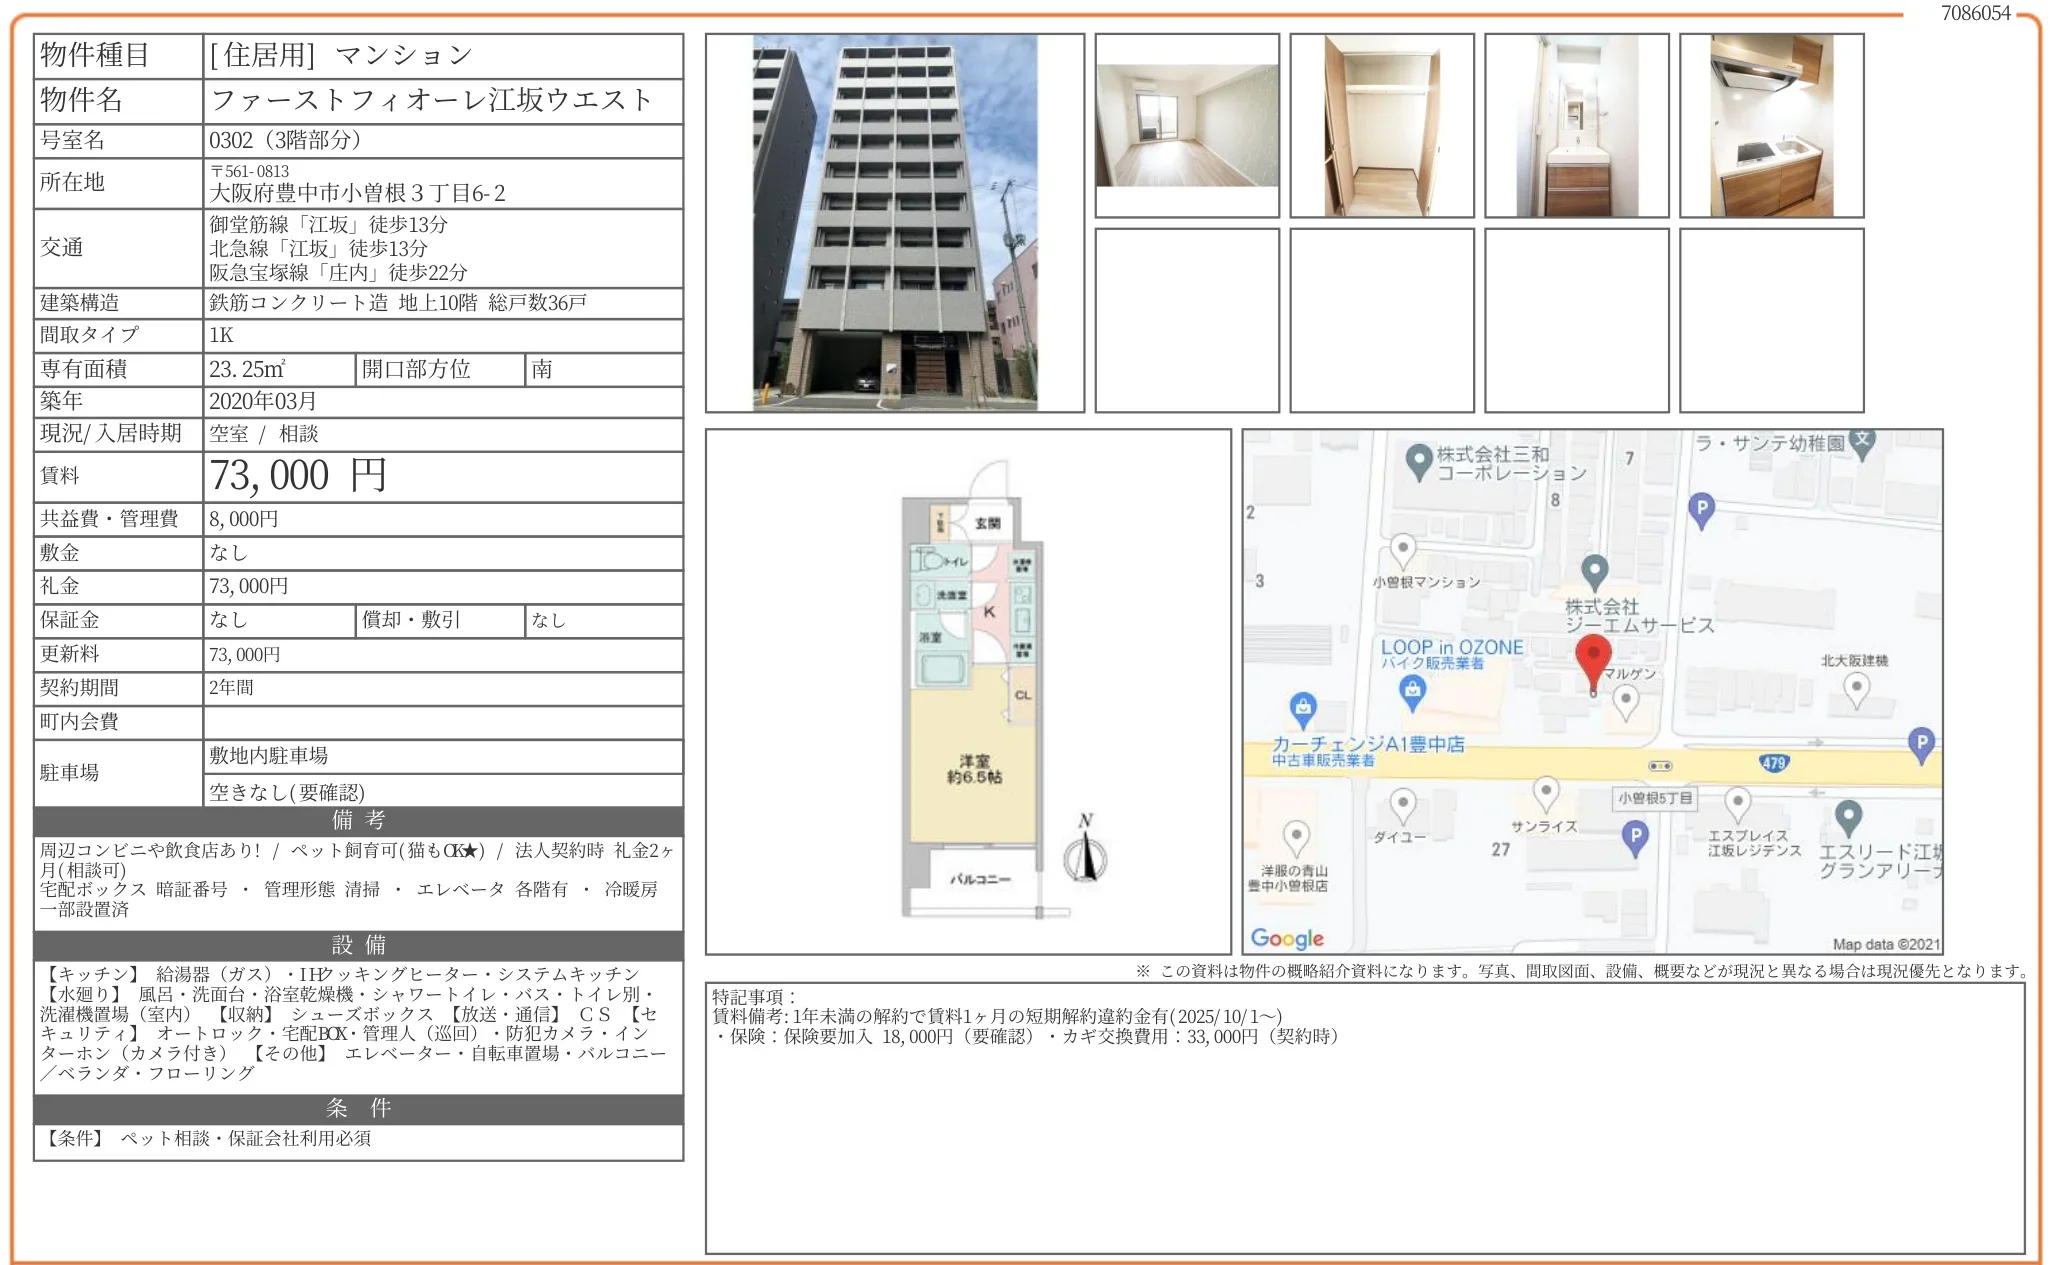This screenshot has width=2056, height=1265.
Task: Click the エスリード江坂 map pin
Action: coord(1848,816)
